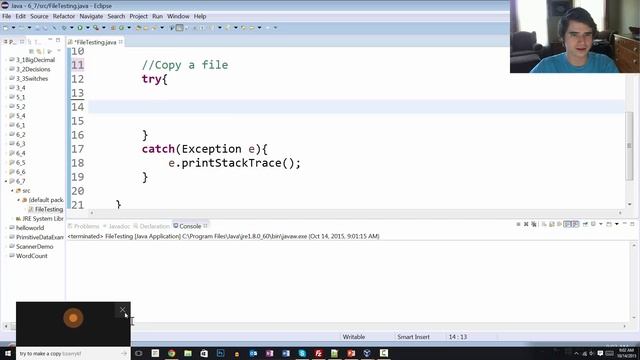Switch to the Javadoc tab
This screenshot has height=360, width=640.
[x=117, y=226]
